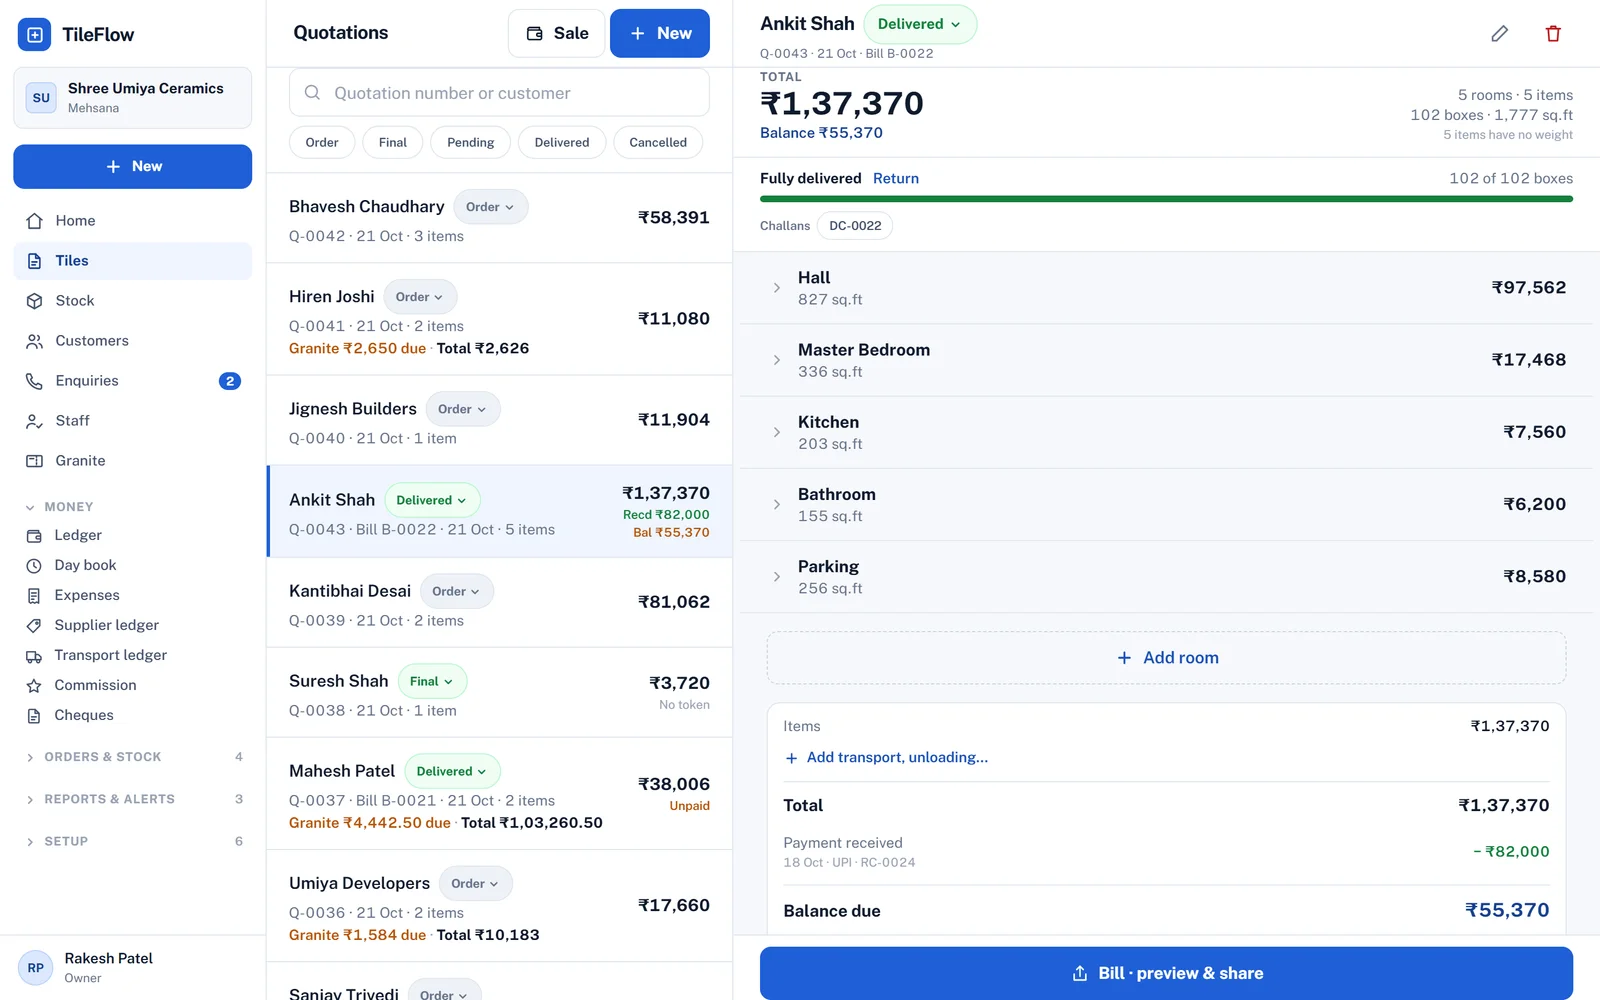Expand the SETUP sidebar section

point(132,841)
